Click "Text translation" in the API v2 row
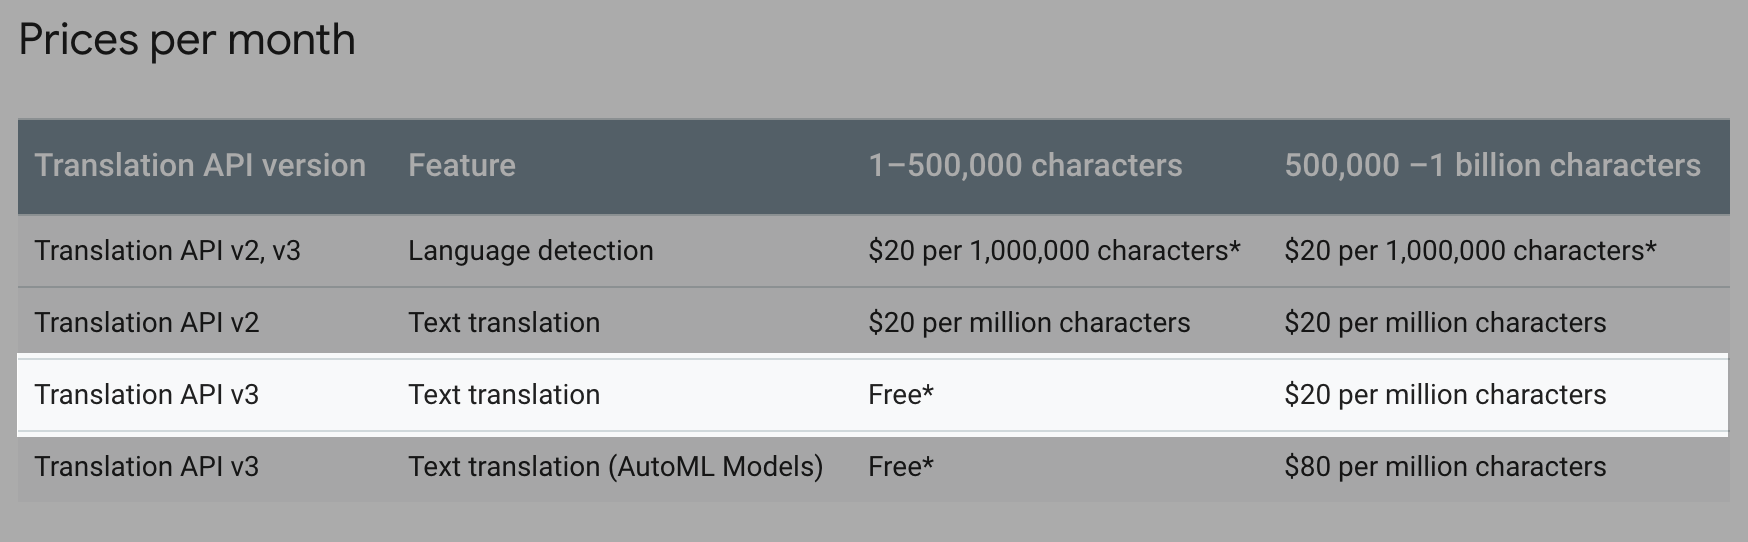Screen dimensions: 1748x542 (x=504, y=322)
